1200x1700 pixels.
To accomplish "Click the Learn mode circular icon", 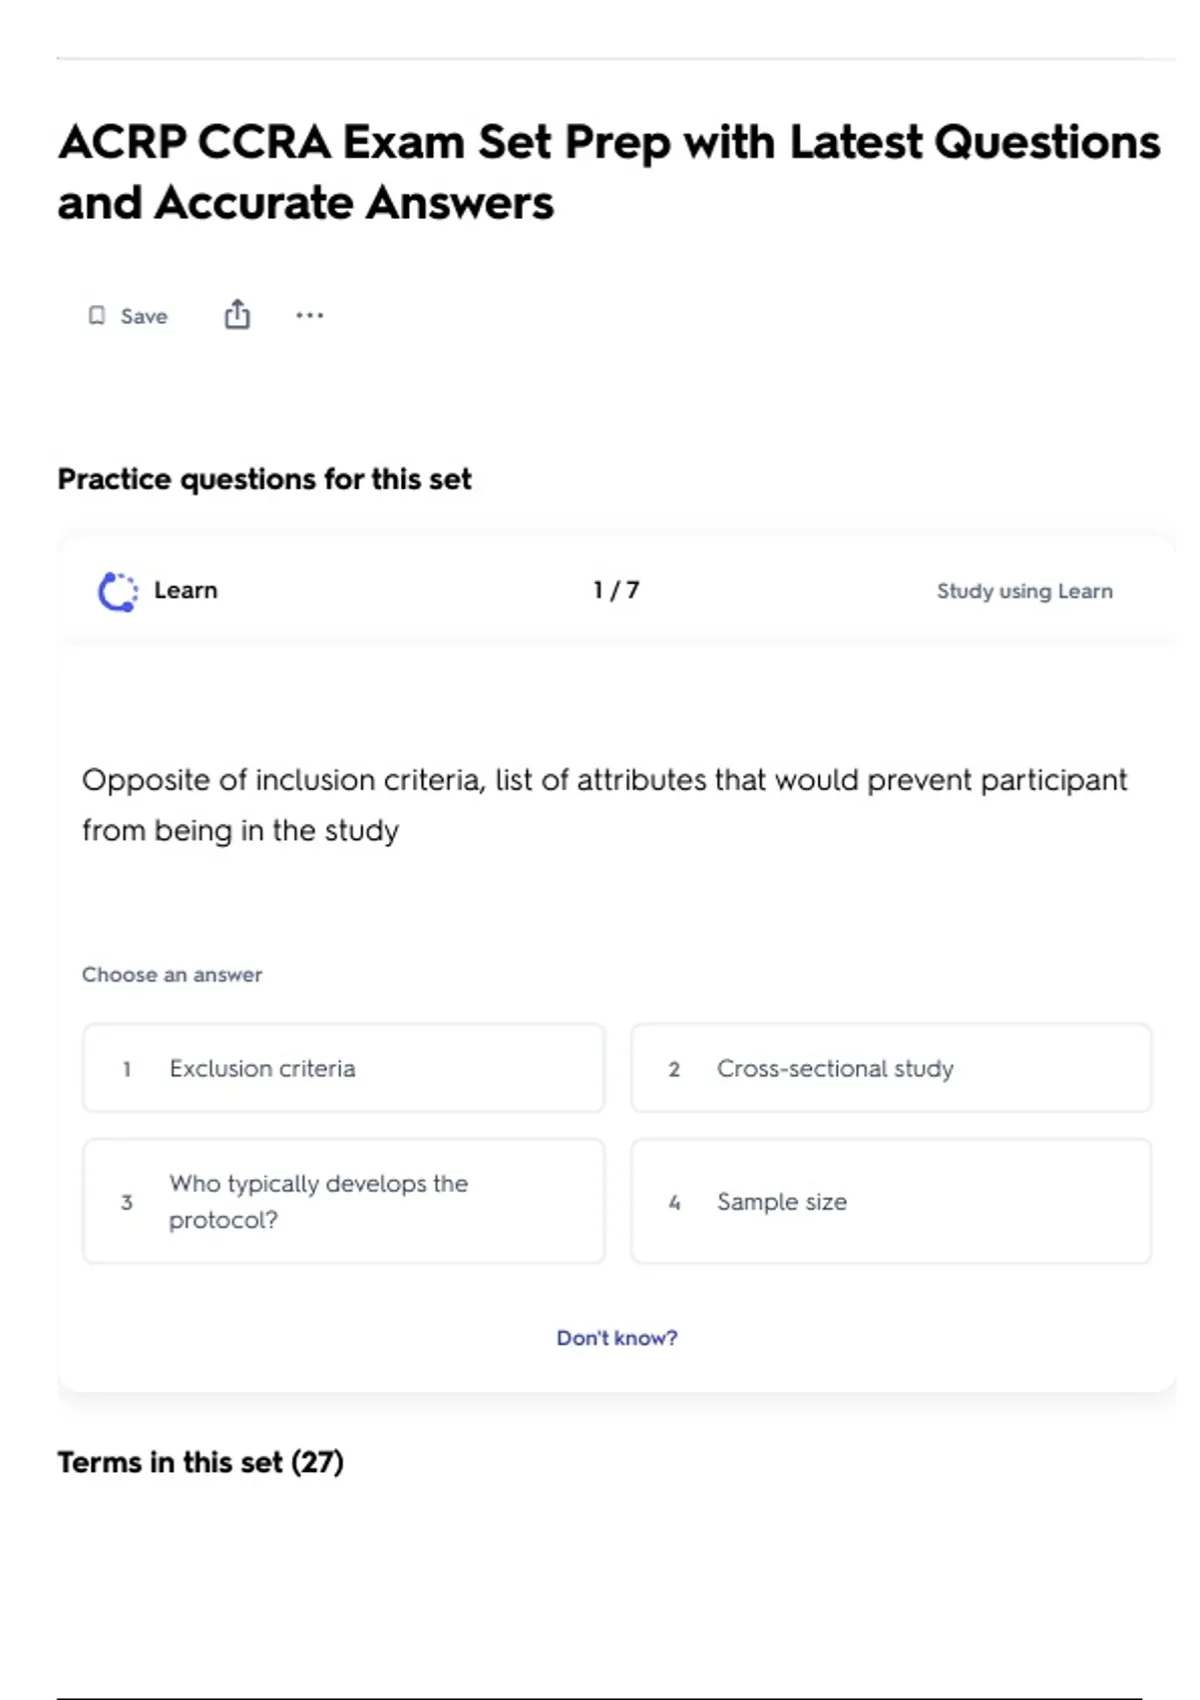I will click(x=118, y=591).
